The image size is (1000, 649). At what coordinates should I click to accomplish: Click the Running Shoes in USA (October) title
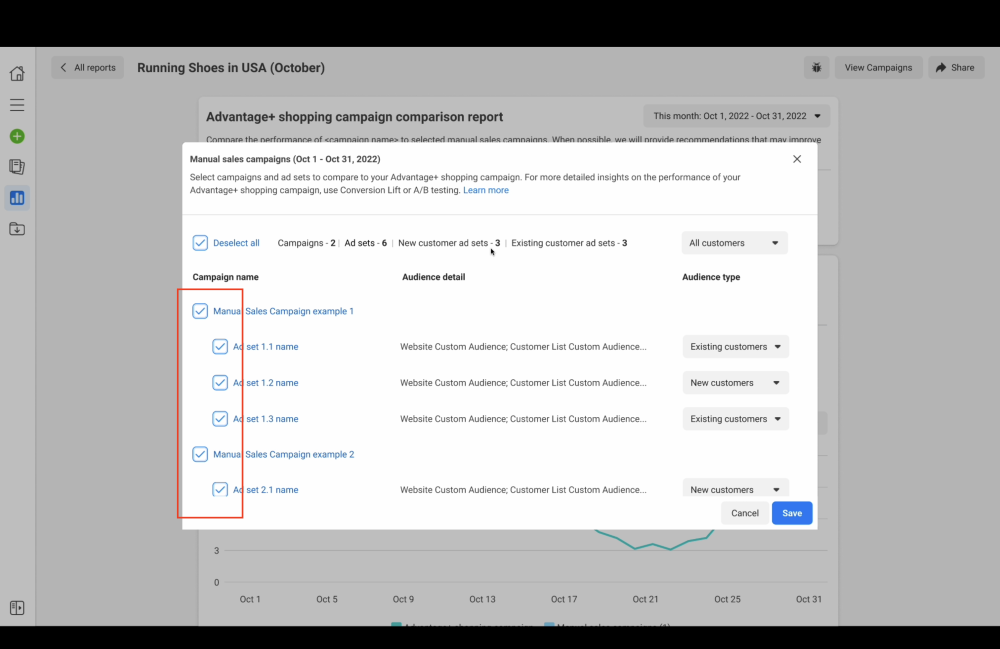[231, 68]
